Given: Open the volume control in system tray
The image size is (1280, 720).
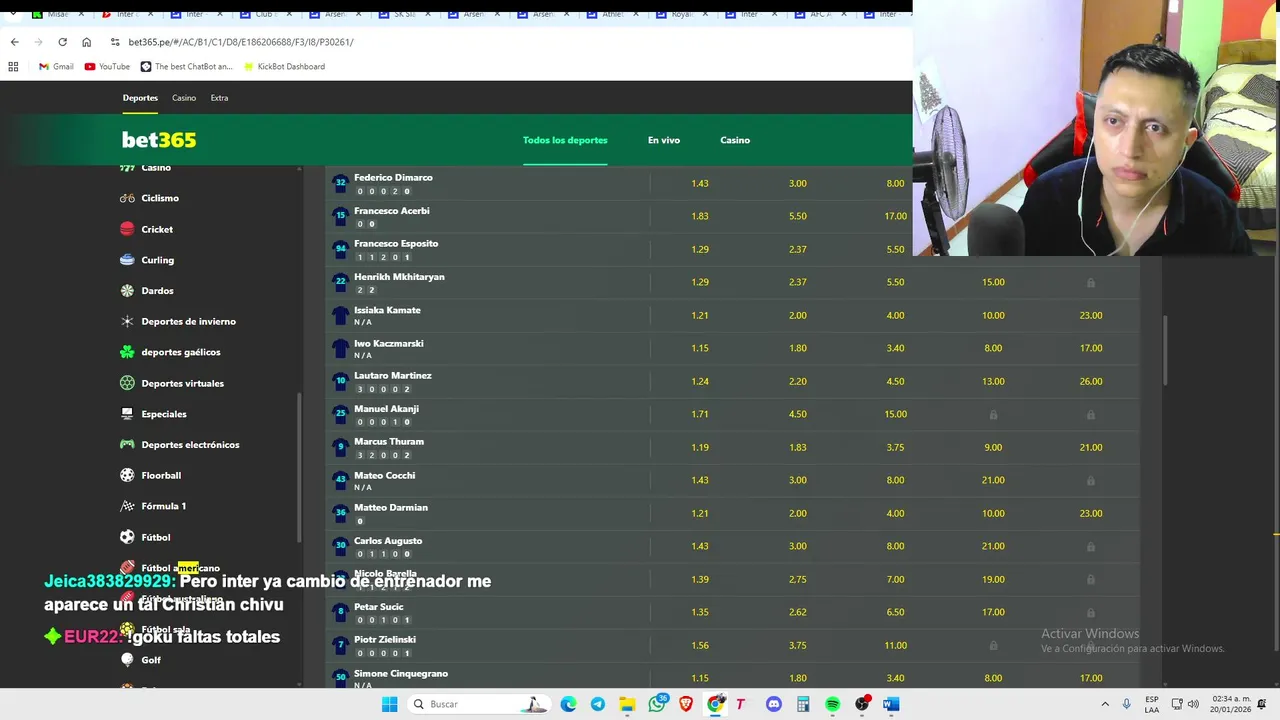Looking at the screenshot, I should 1193,704.
